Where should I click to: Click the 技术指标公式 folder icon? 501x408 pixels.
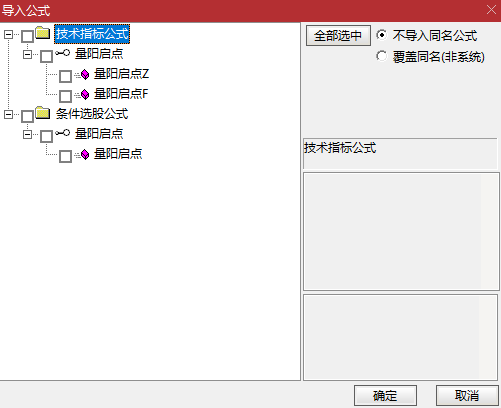coord(43,33)
